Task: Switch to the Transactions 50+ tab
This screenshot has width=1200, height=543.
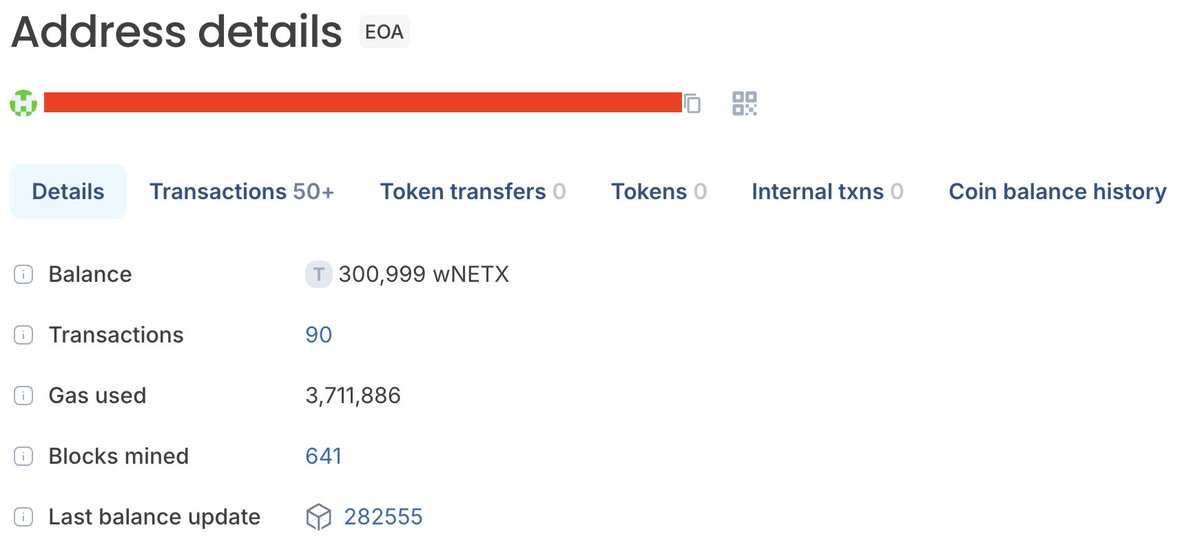Action: [242, 191]
